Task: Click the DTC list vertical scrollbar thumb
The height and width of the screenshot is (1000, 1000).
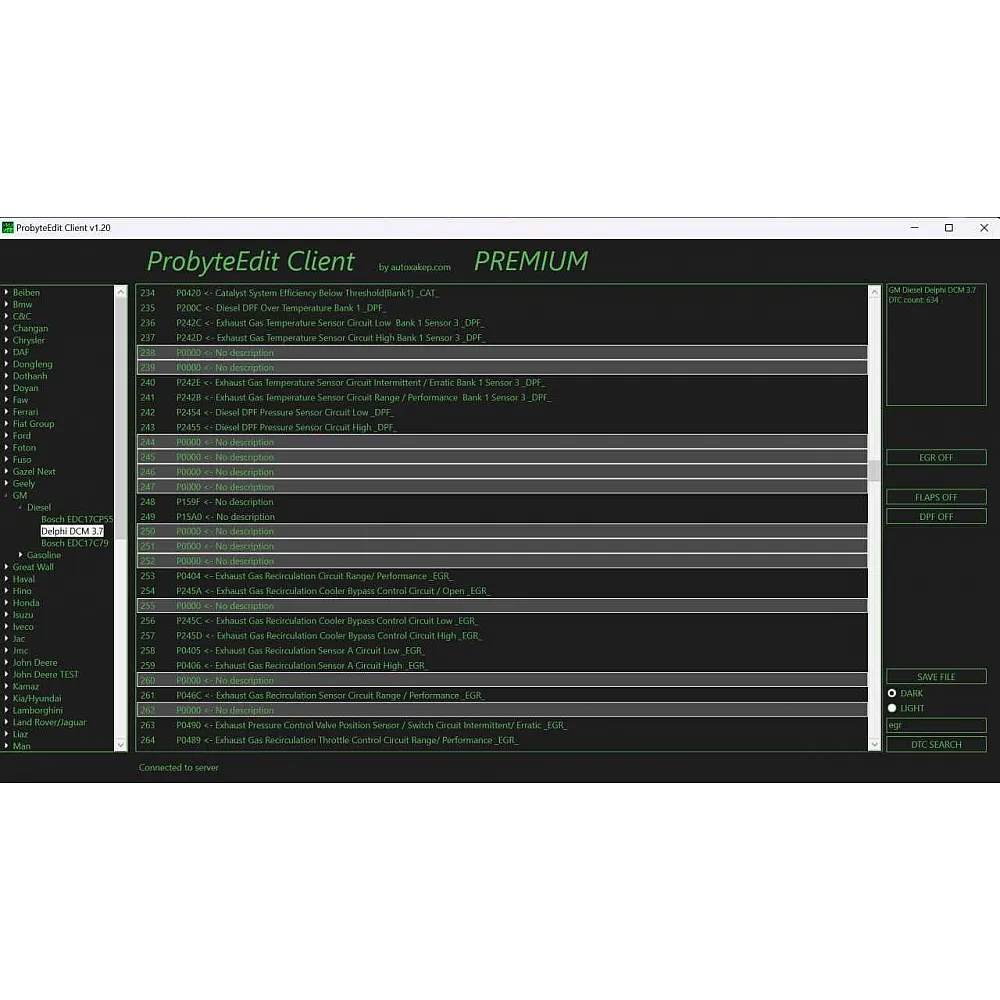Action: point(874,471)
